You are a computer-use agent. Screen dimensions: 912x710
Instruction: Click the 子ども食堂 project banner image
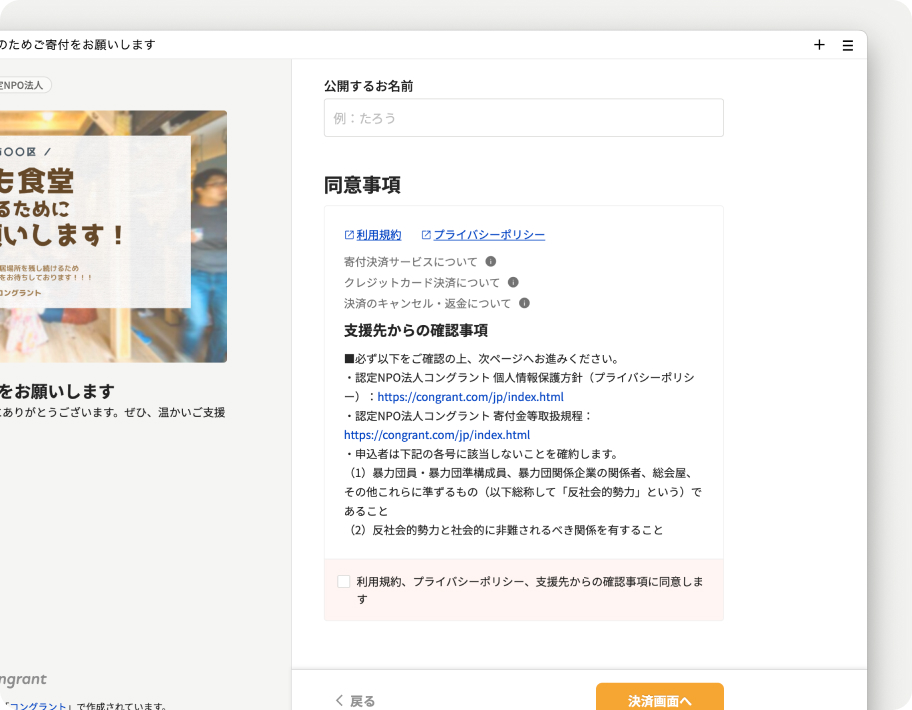[x=113, y=237]
